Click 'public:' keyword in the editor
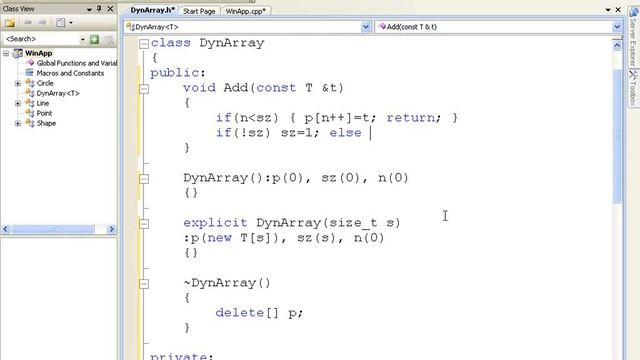640x360 pixels. (178, 73)
